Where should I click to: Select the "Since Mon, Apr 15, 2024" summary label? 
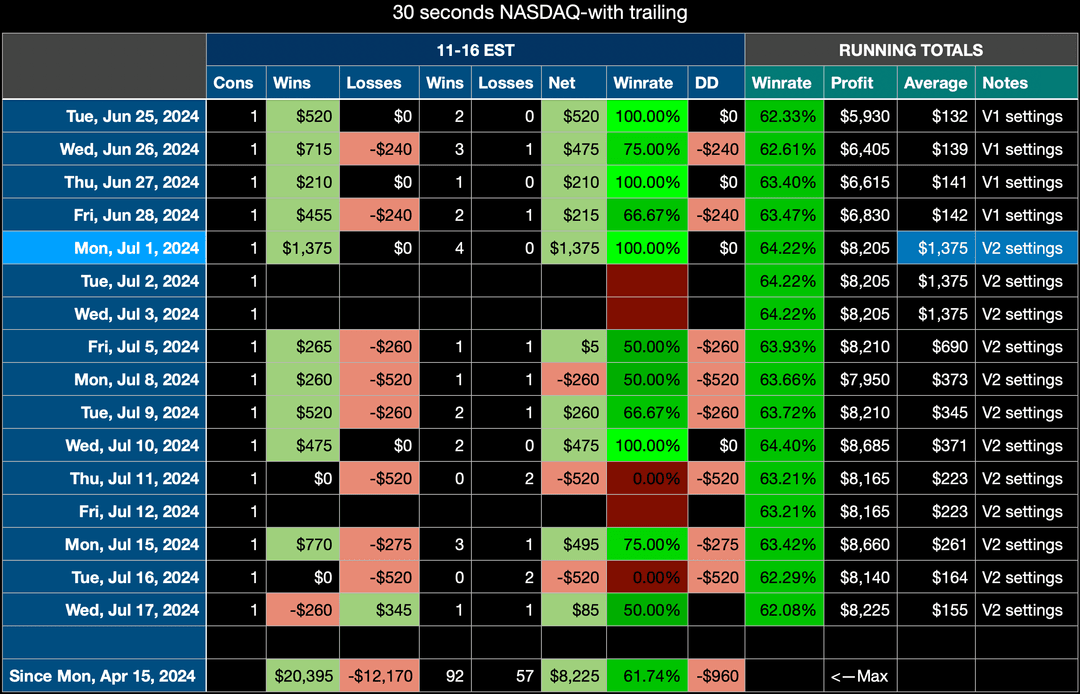pos(104,676)
